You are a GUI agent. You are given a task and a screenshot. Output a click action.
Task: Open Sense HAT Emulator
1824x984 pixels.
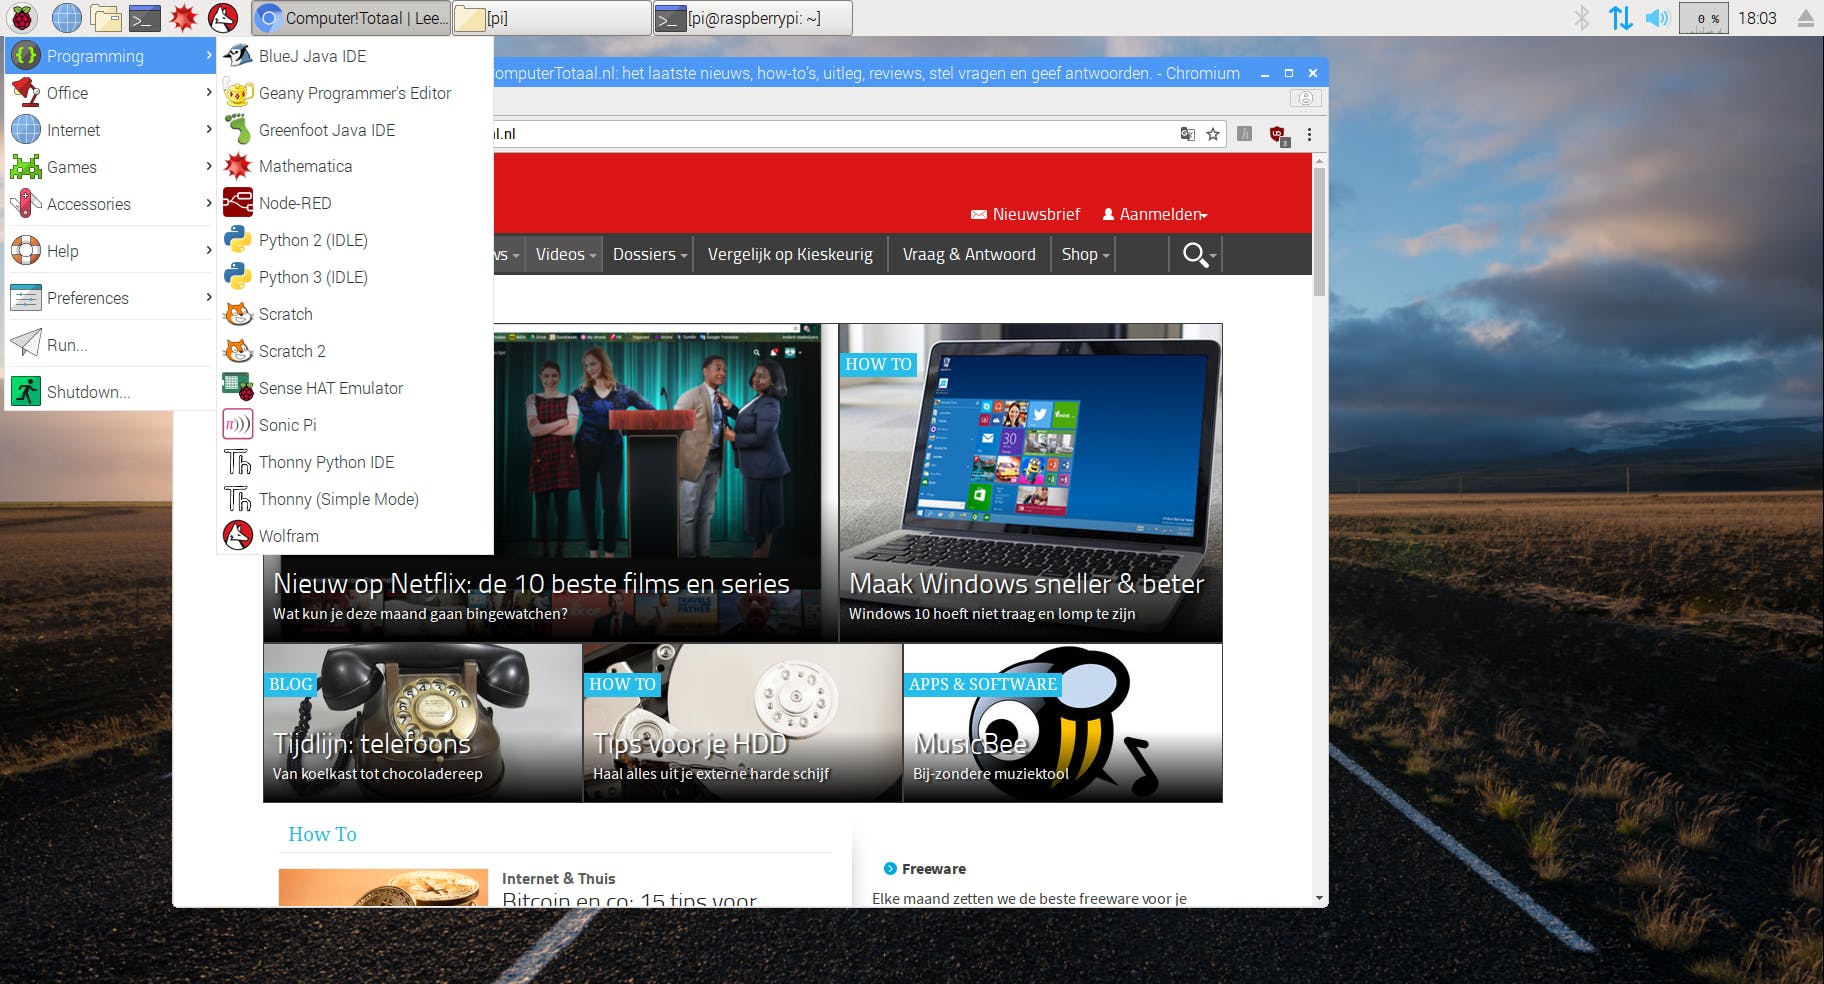pyautogui.click(x=355, y=388)
